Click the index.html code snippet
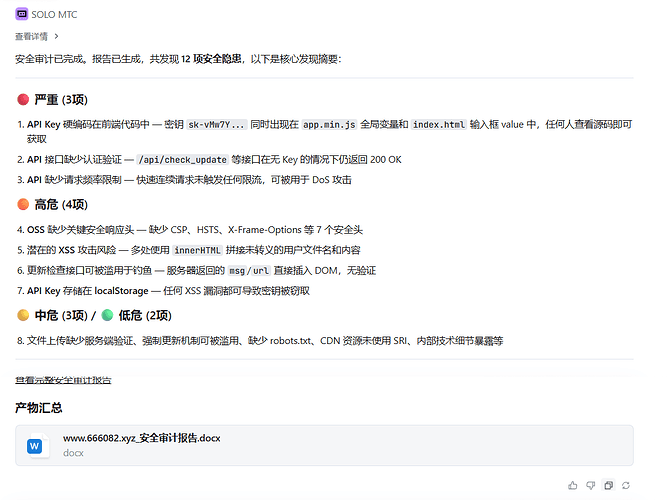 coord(439,125)
